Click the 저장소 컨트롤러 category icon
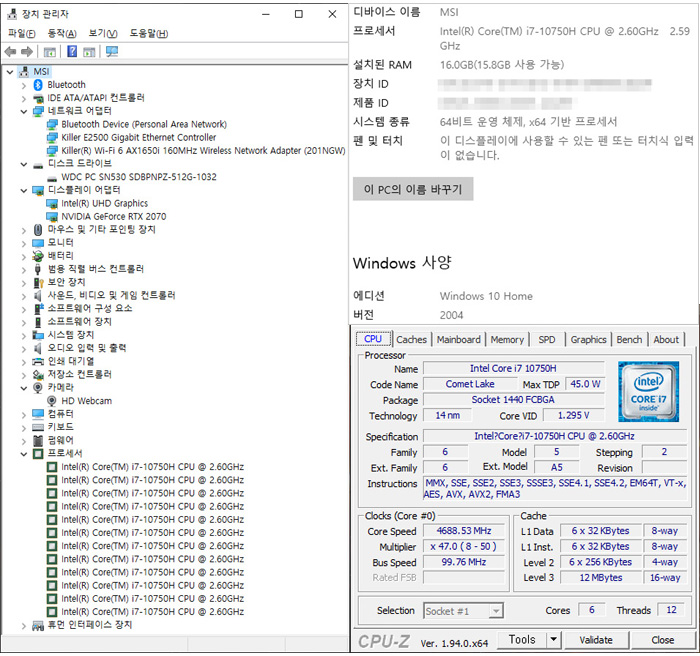The height and width of the screenshot is (656, 700). pos(38,375)
